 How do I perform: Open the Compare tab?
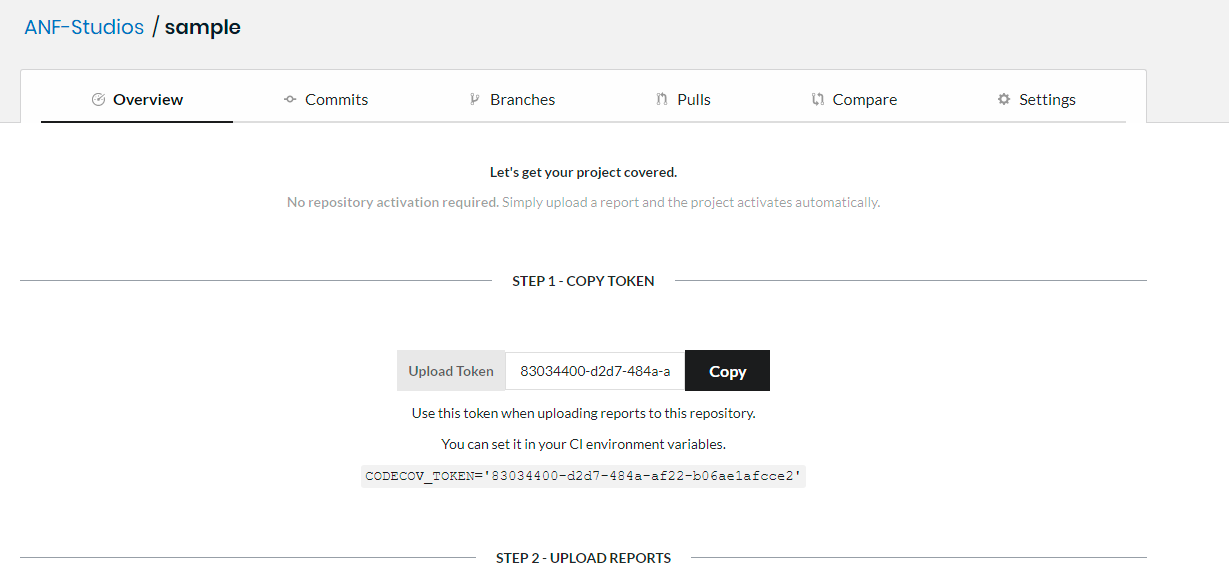point(865,99)
